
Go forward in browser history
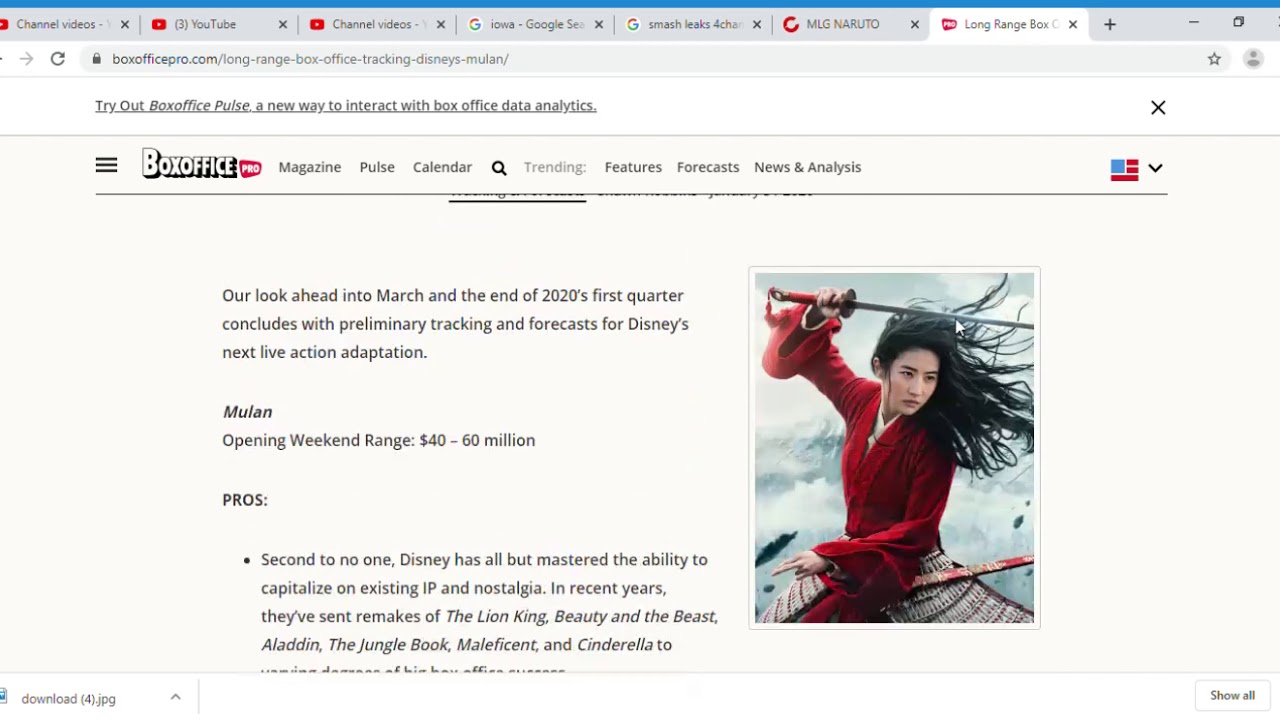(26, 59)
